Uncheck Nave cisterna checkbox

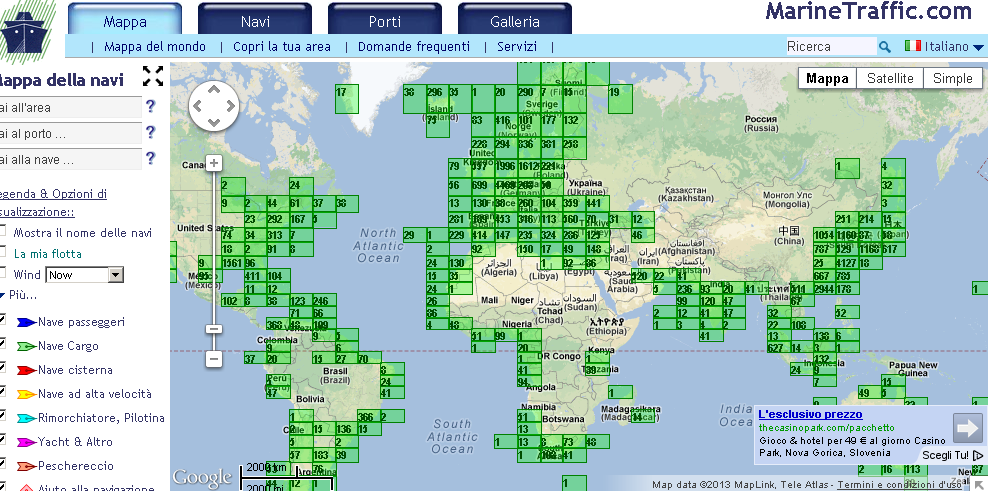point(3,368)
